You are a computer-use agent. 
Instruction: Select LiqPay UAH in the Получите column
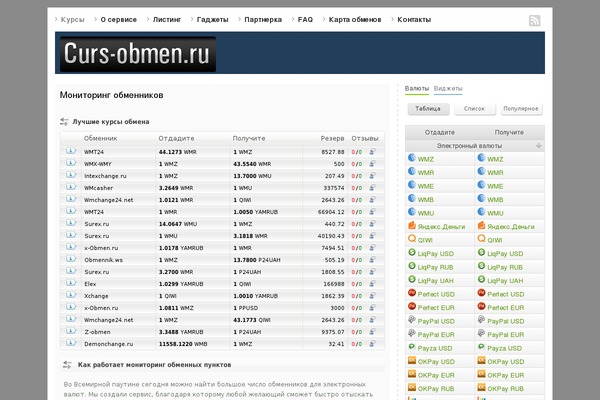click(505, 281)
